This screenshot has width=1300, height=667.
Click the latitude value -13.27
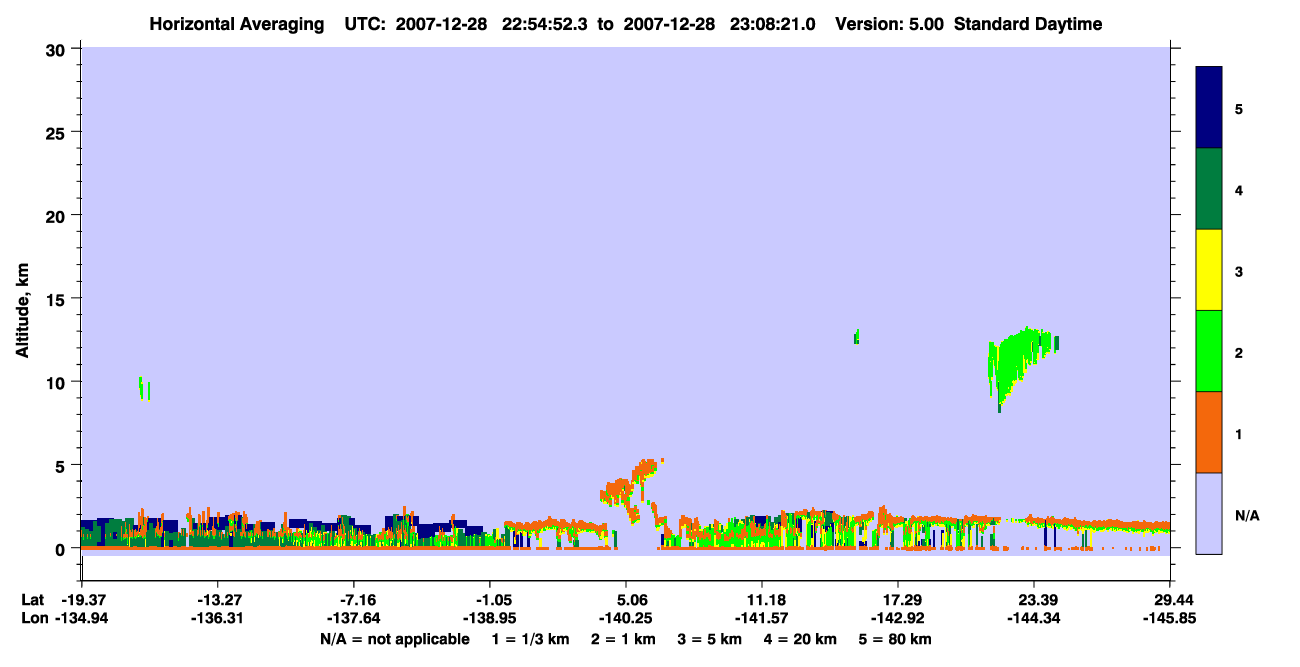click(x=217, y=600)
